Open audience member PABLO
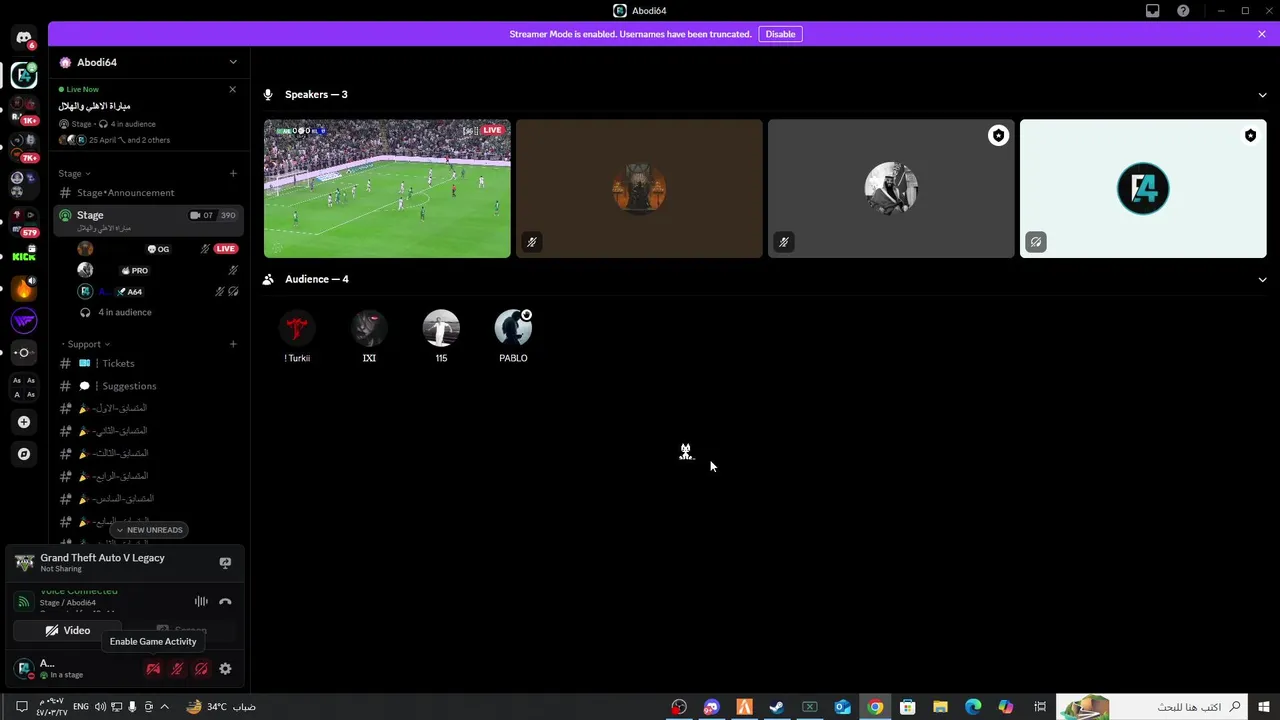This screenshot has width=1280, height=720. pyautogui.click(x=513, y=336)
